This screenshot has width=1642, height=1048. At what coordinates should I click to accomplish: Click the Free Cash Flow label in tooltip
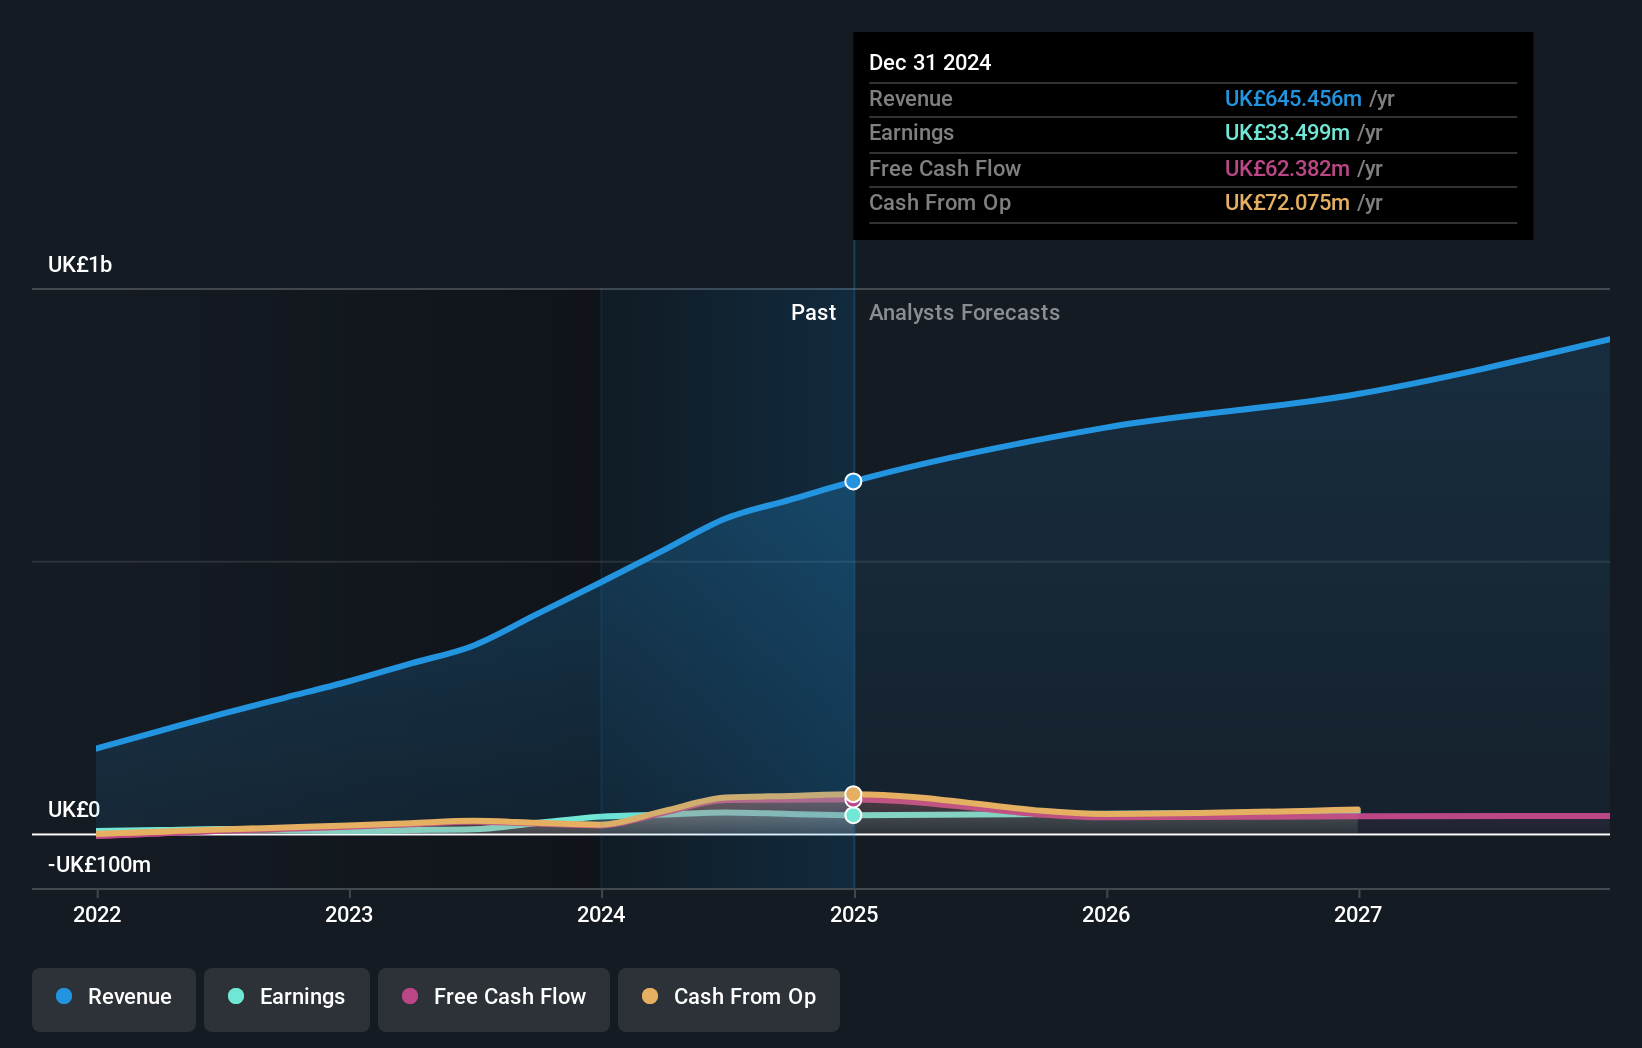point(945,168)
